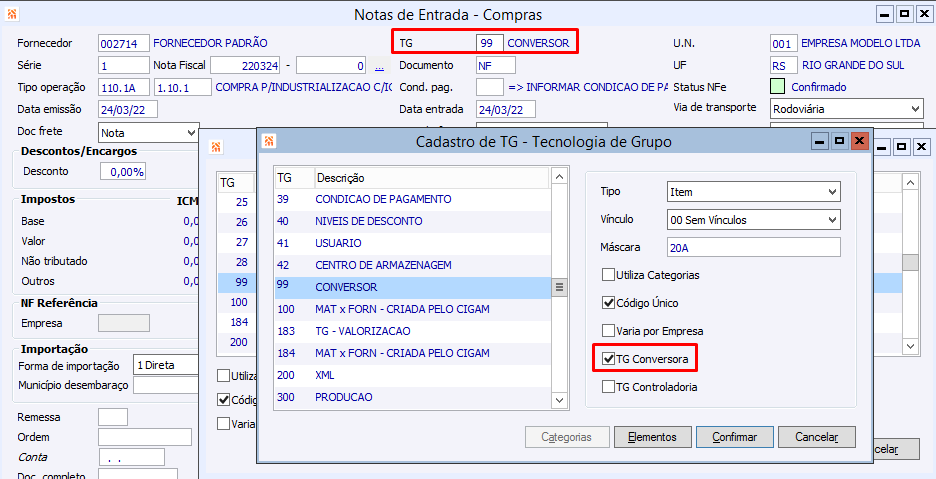This screenshot has height=479, width=936.
Task: Click the Máscara field containing 20A
Action: [753, 247]
